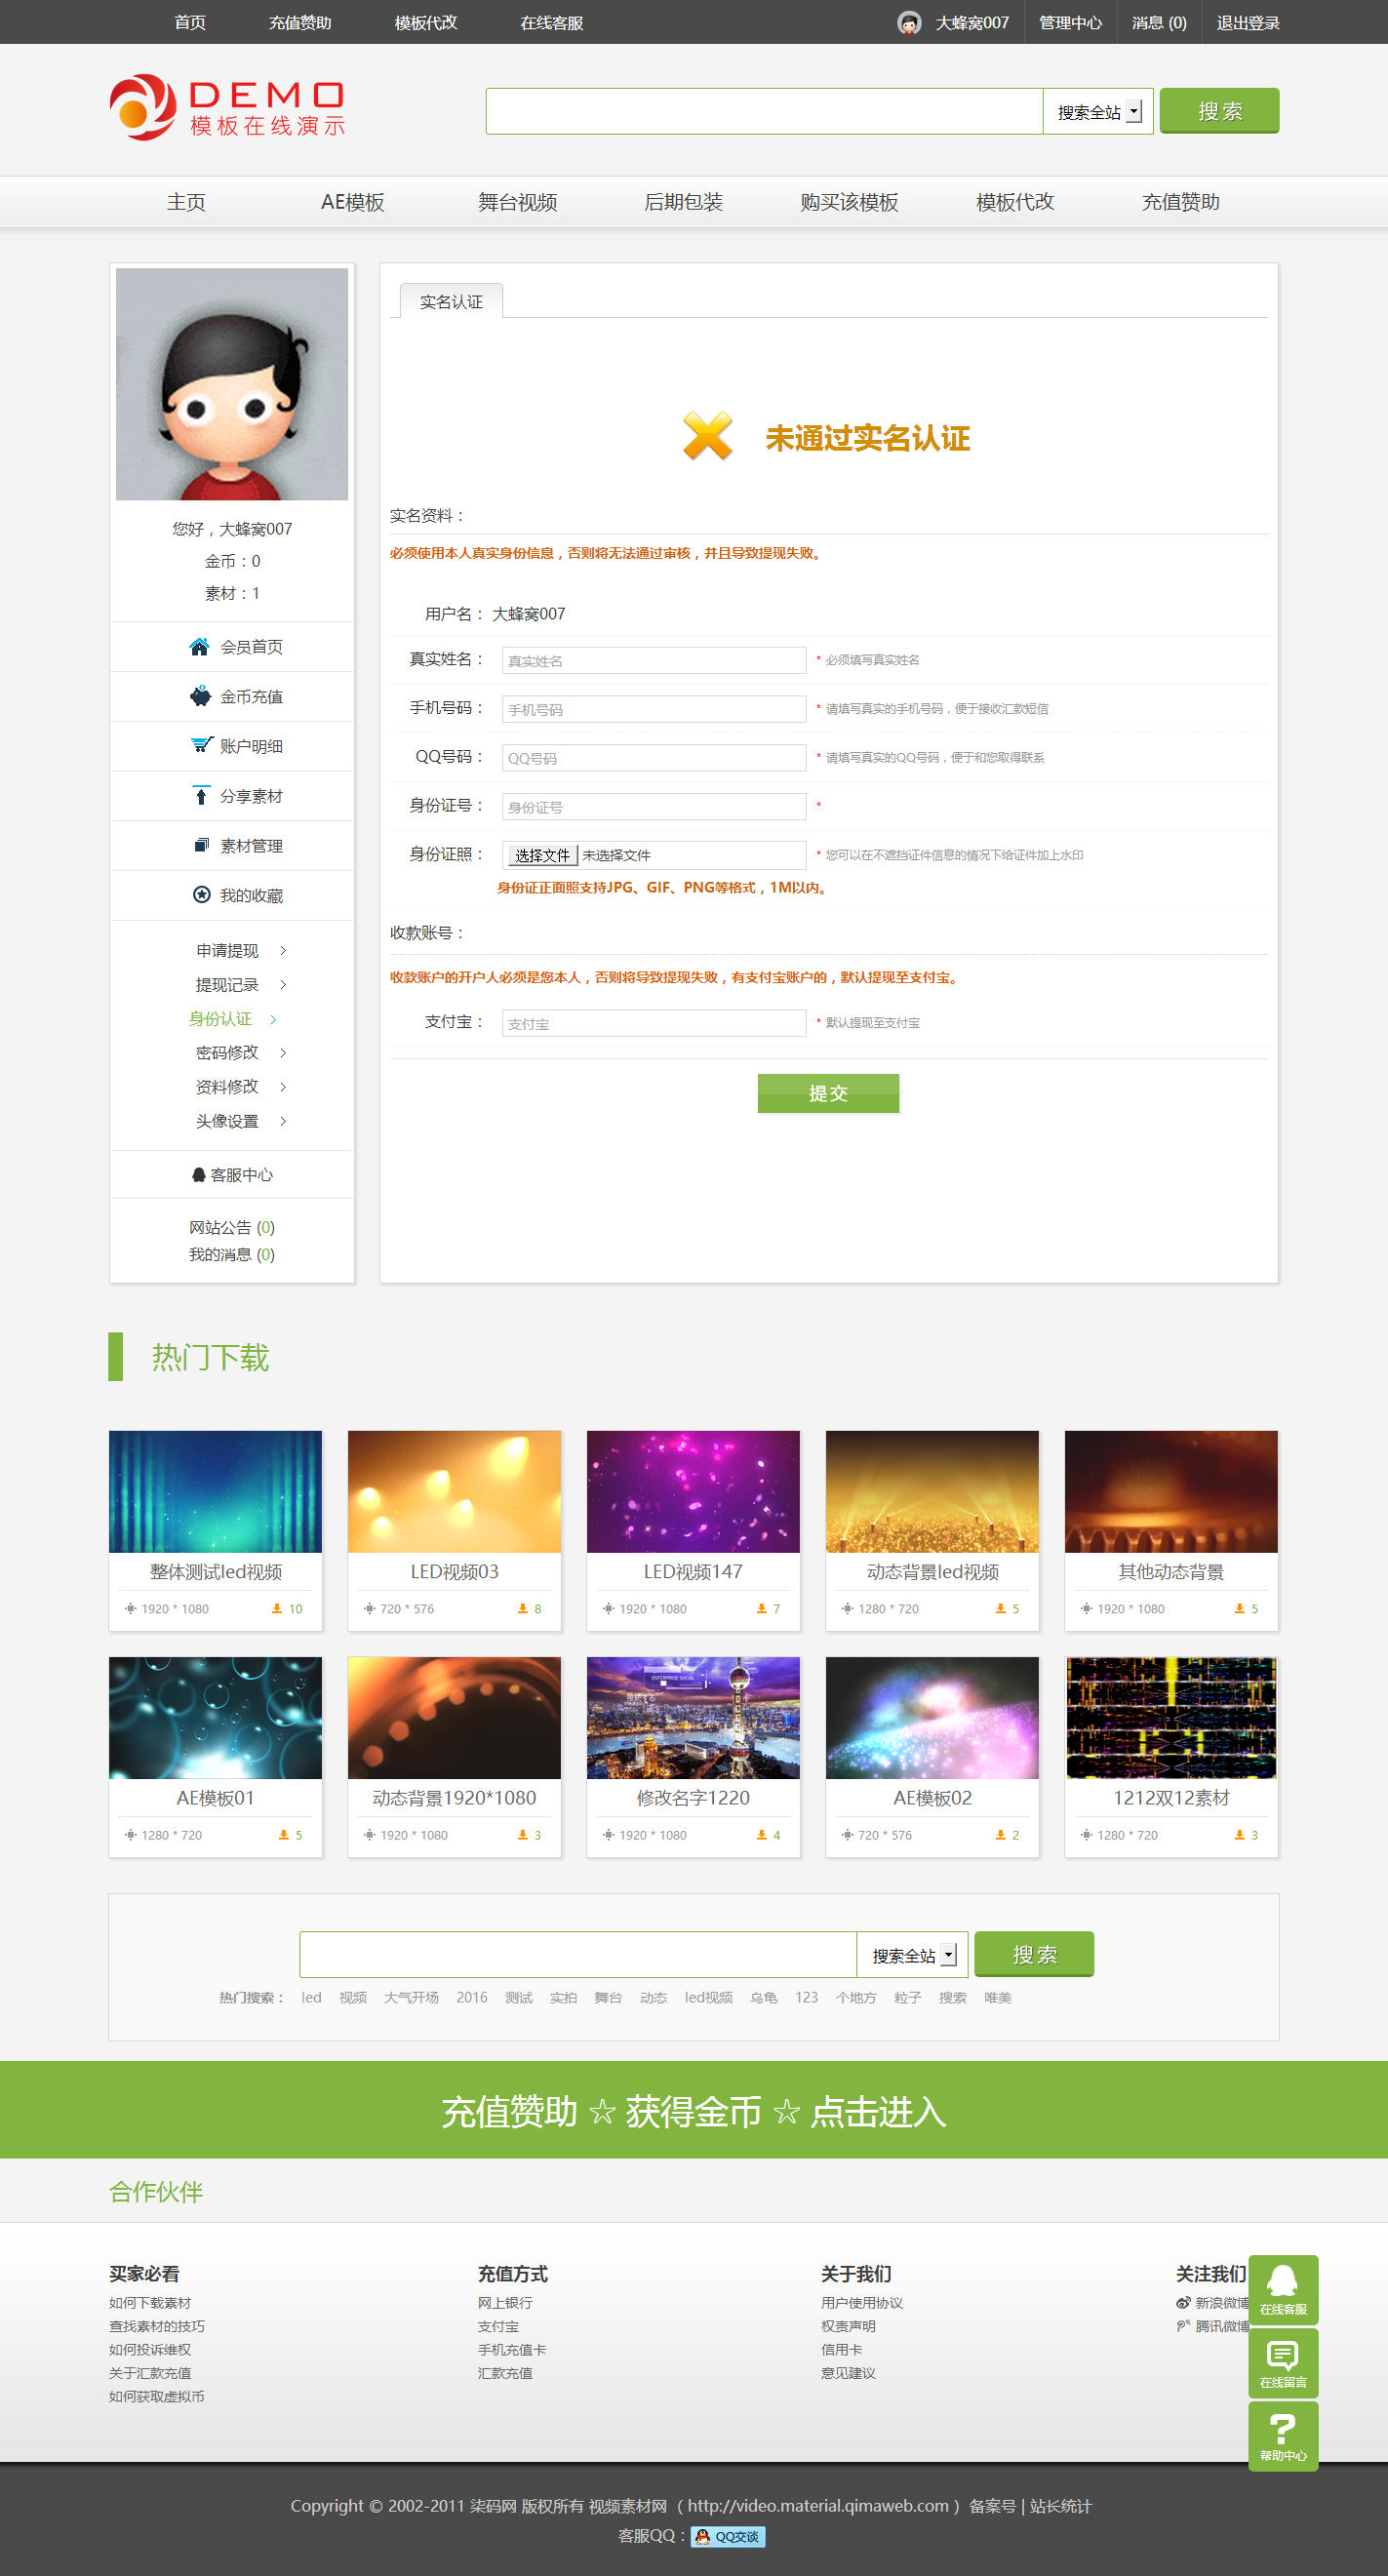Viewport: 1388px width, 2576px height.
Task: Expand the 申请提现 sidebar entry
Action: (x=240, y=950)
